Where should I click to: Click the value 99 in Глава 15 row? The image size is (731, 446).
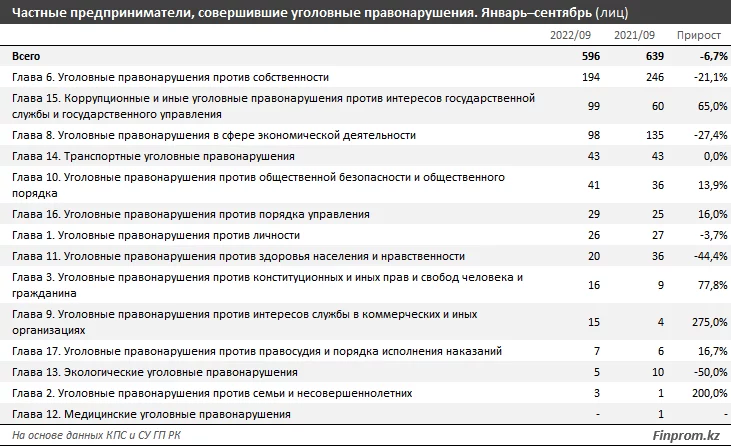point(593,106)
